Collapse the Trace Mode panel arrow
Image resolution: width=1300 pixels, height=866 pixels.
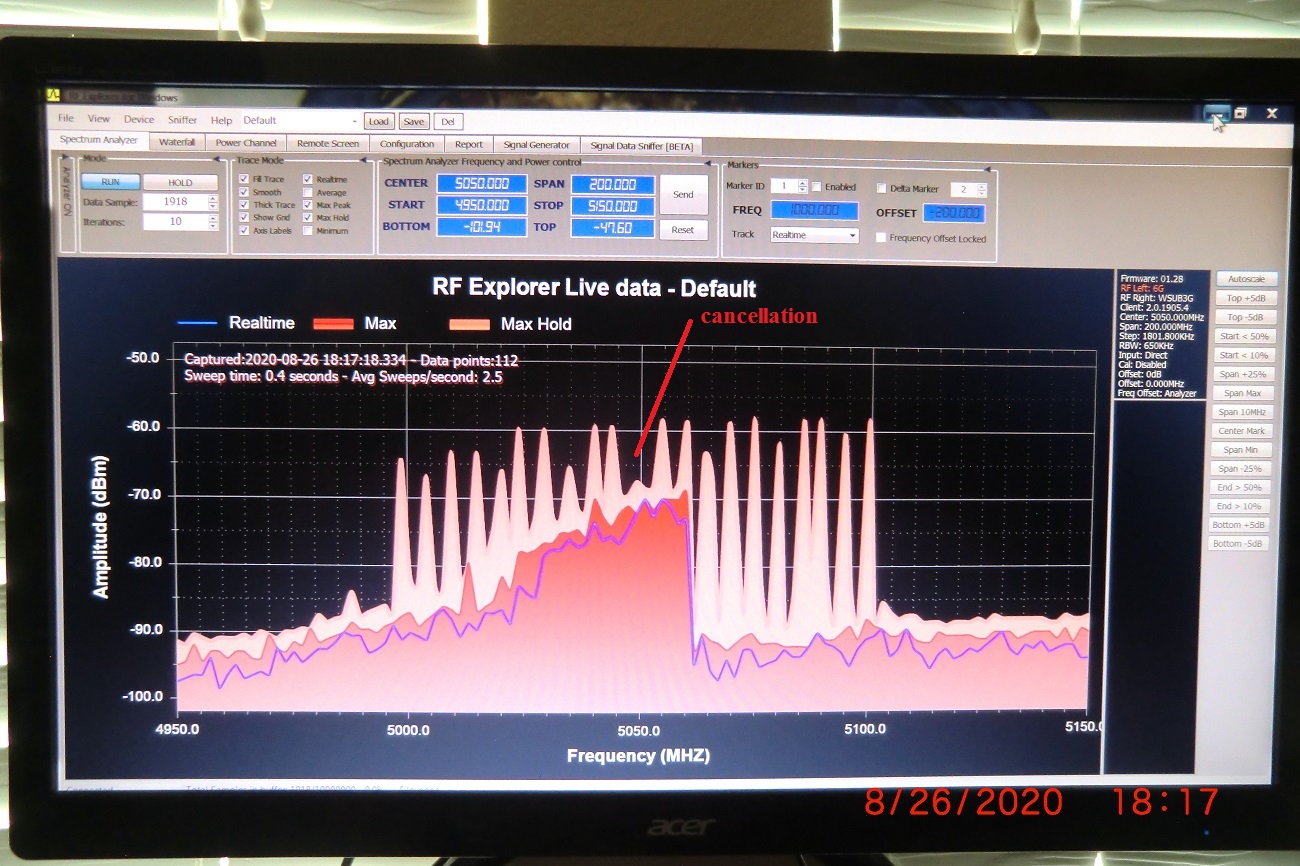361,160
